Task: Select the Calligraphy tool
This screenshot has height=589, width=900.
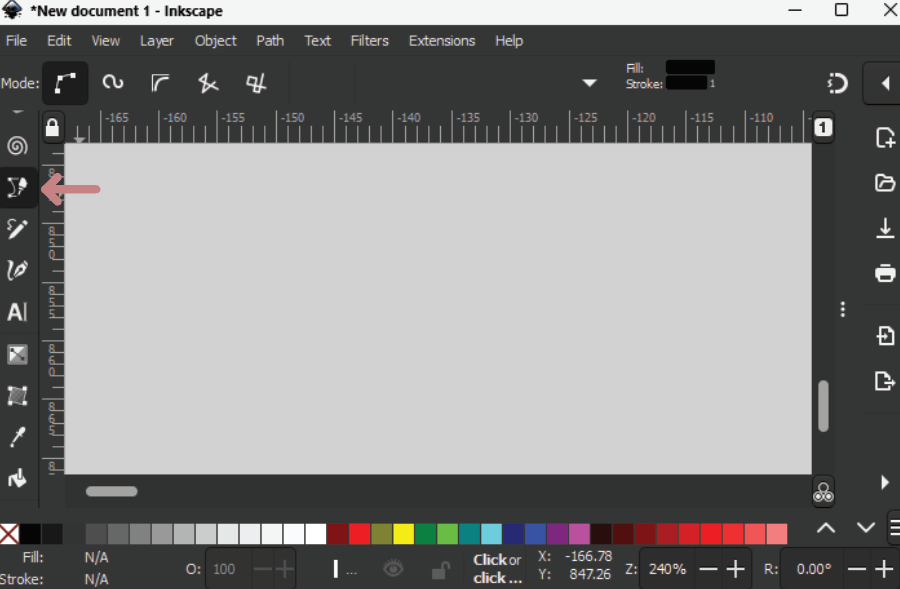Action: coord(17,270)
